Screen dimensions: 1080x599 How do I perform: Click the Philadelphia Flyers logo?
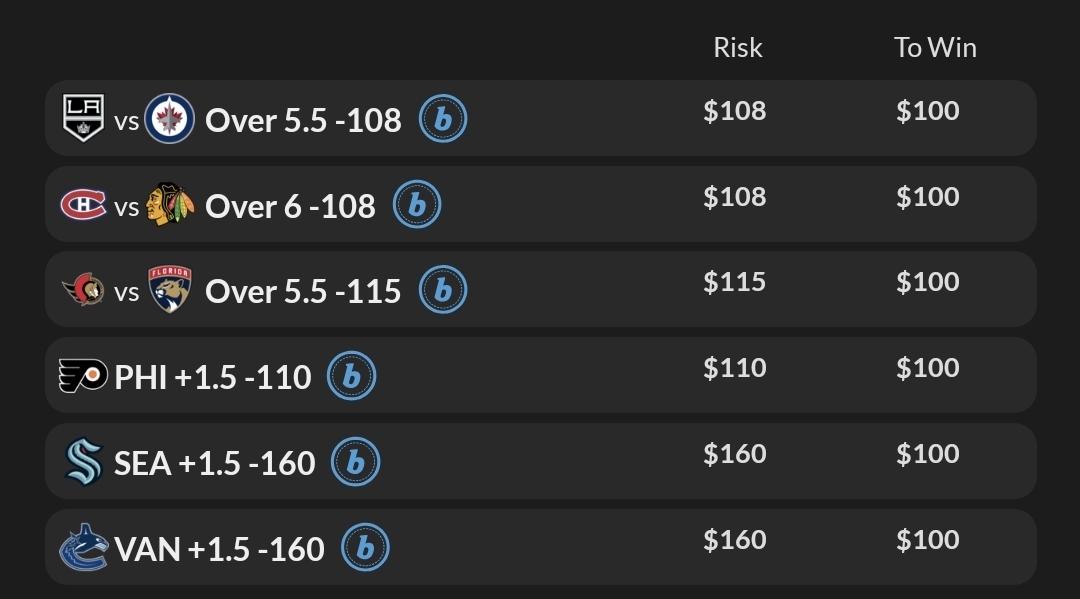83,377
